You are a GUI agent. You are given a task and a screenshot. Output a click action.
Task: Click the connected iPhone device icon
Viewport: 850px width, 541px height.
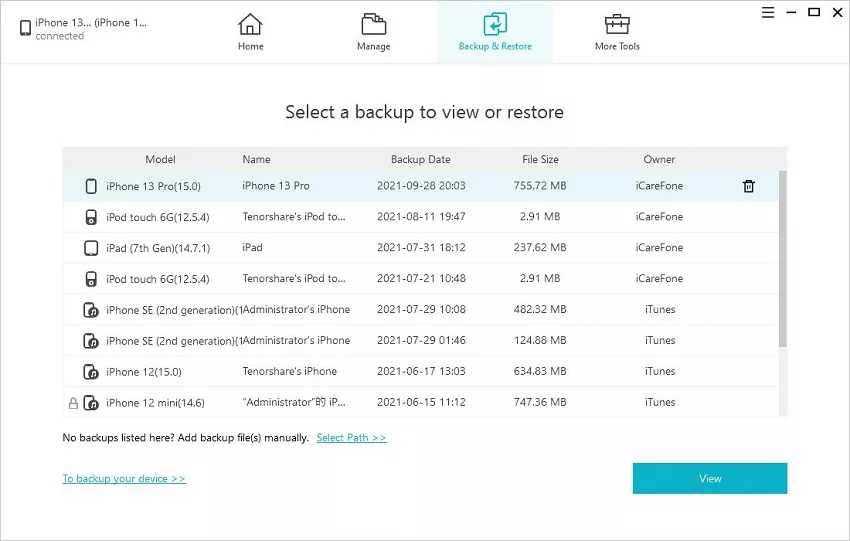coord(24,28)
